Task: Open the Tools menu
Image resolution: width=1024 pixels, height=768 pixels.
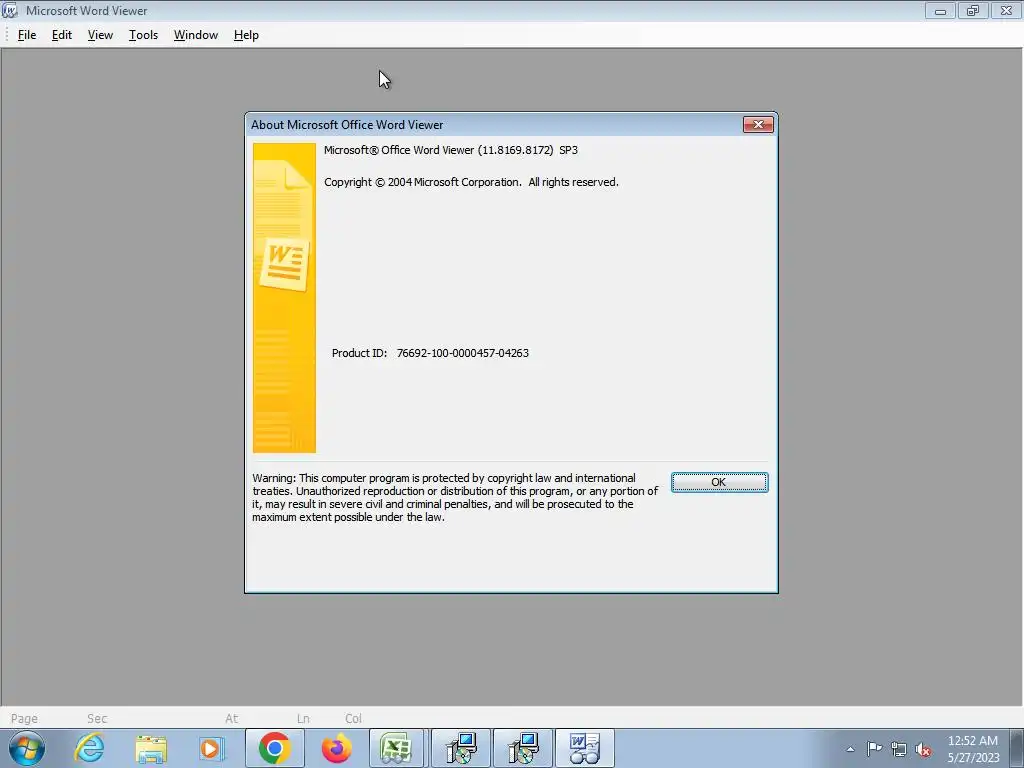Action: [143, 35]
